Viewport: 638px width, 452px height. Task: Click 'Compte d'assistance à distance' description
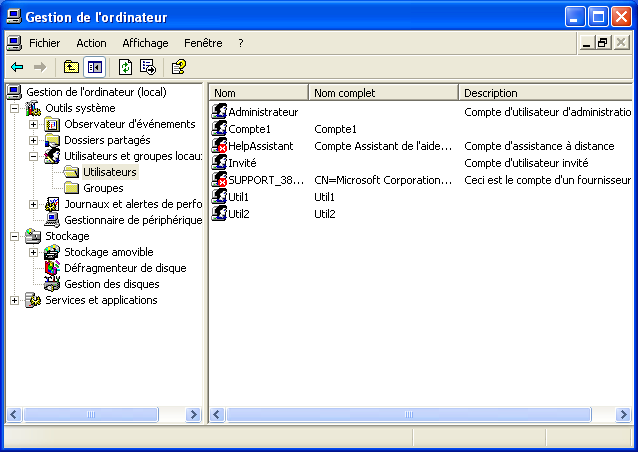point(539,146)
